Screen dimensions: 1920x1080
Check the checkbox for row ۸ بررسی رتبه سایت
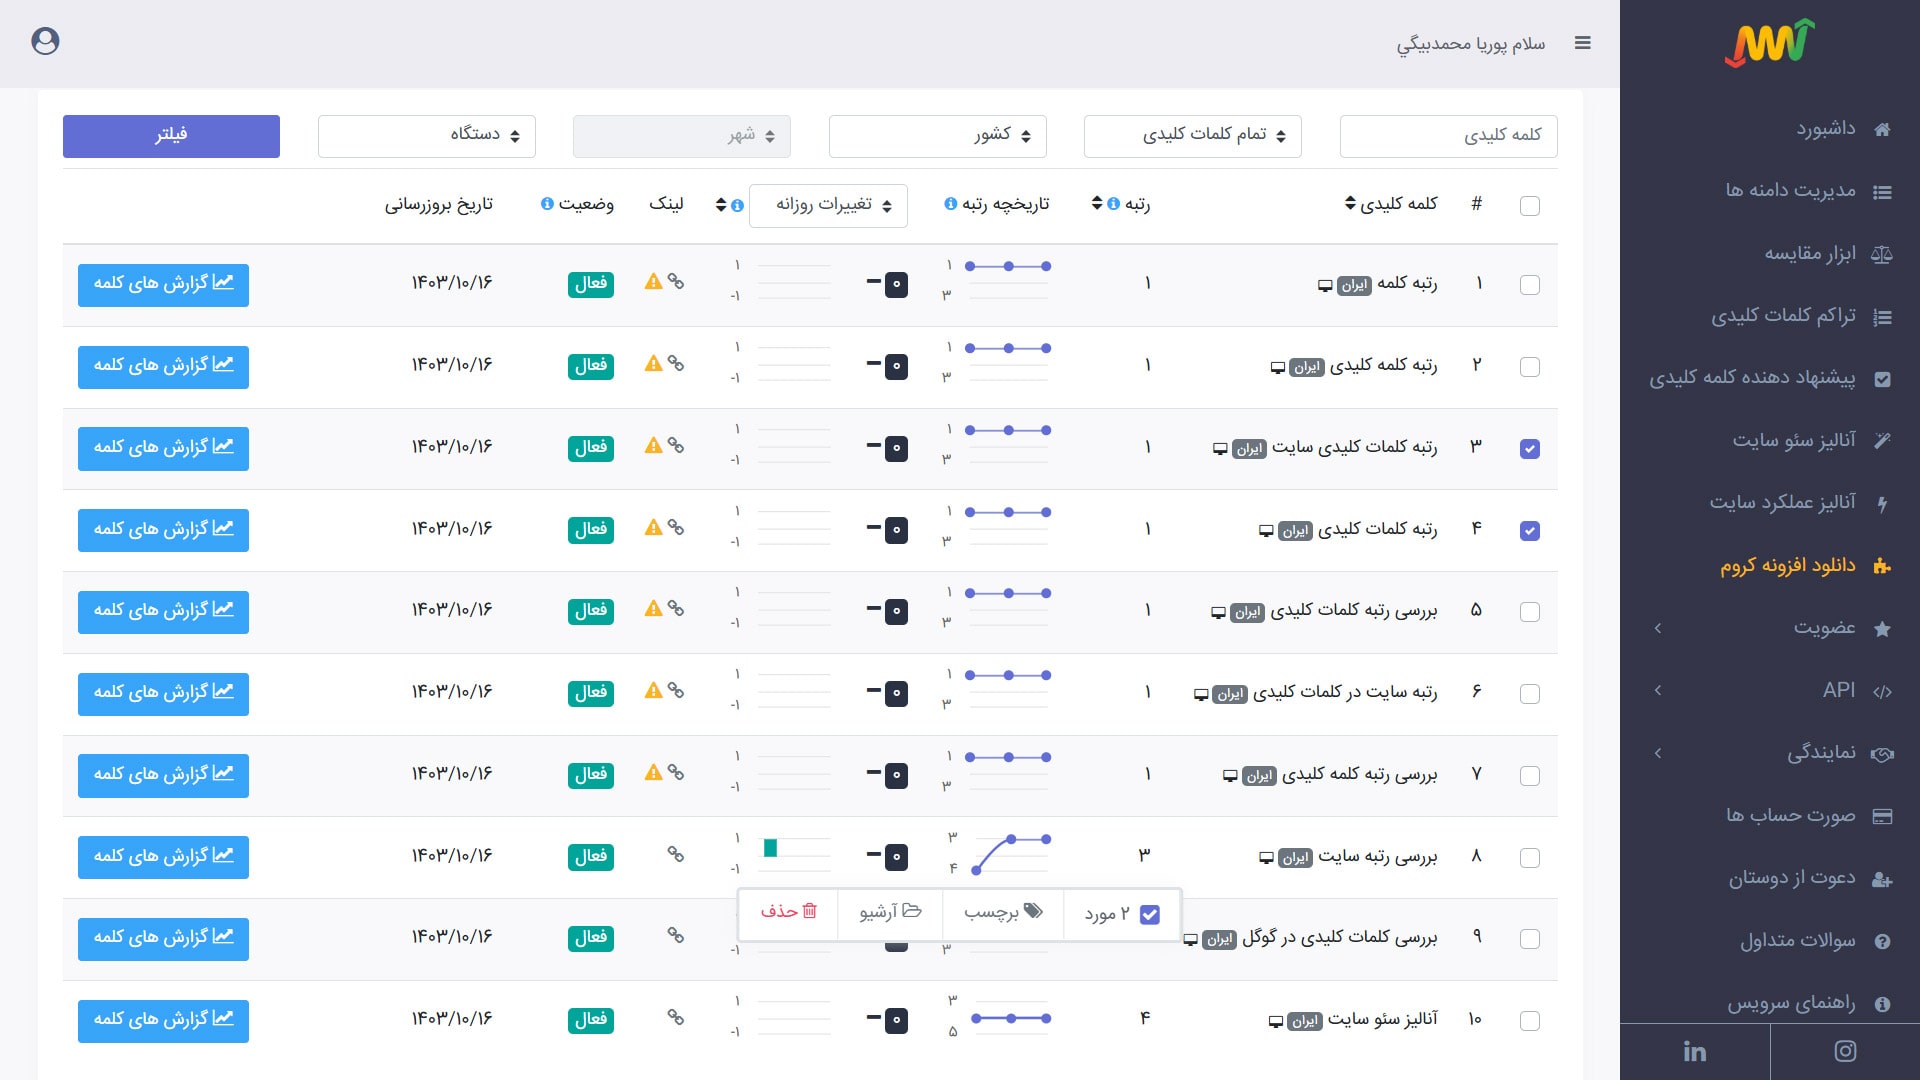point(1529,858)
